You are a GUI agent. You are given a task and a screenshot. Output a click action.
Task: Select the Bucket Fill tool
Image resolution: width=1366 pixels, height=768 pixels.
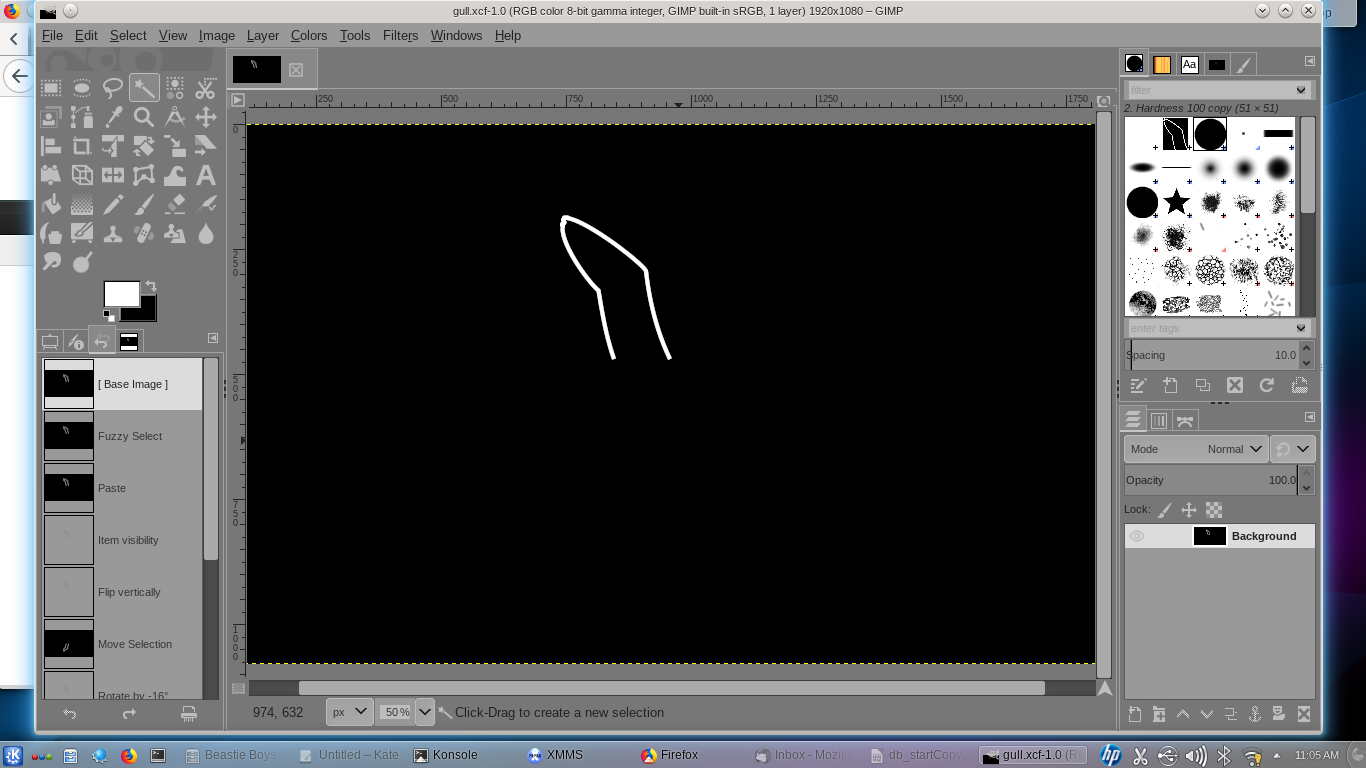51,204
